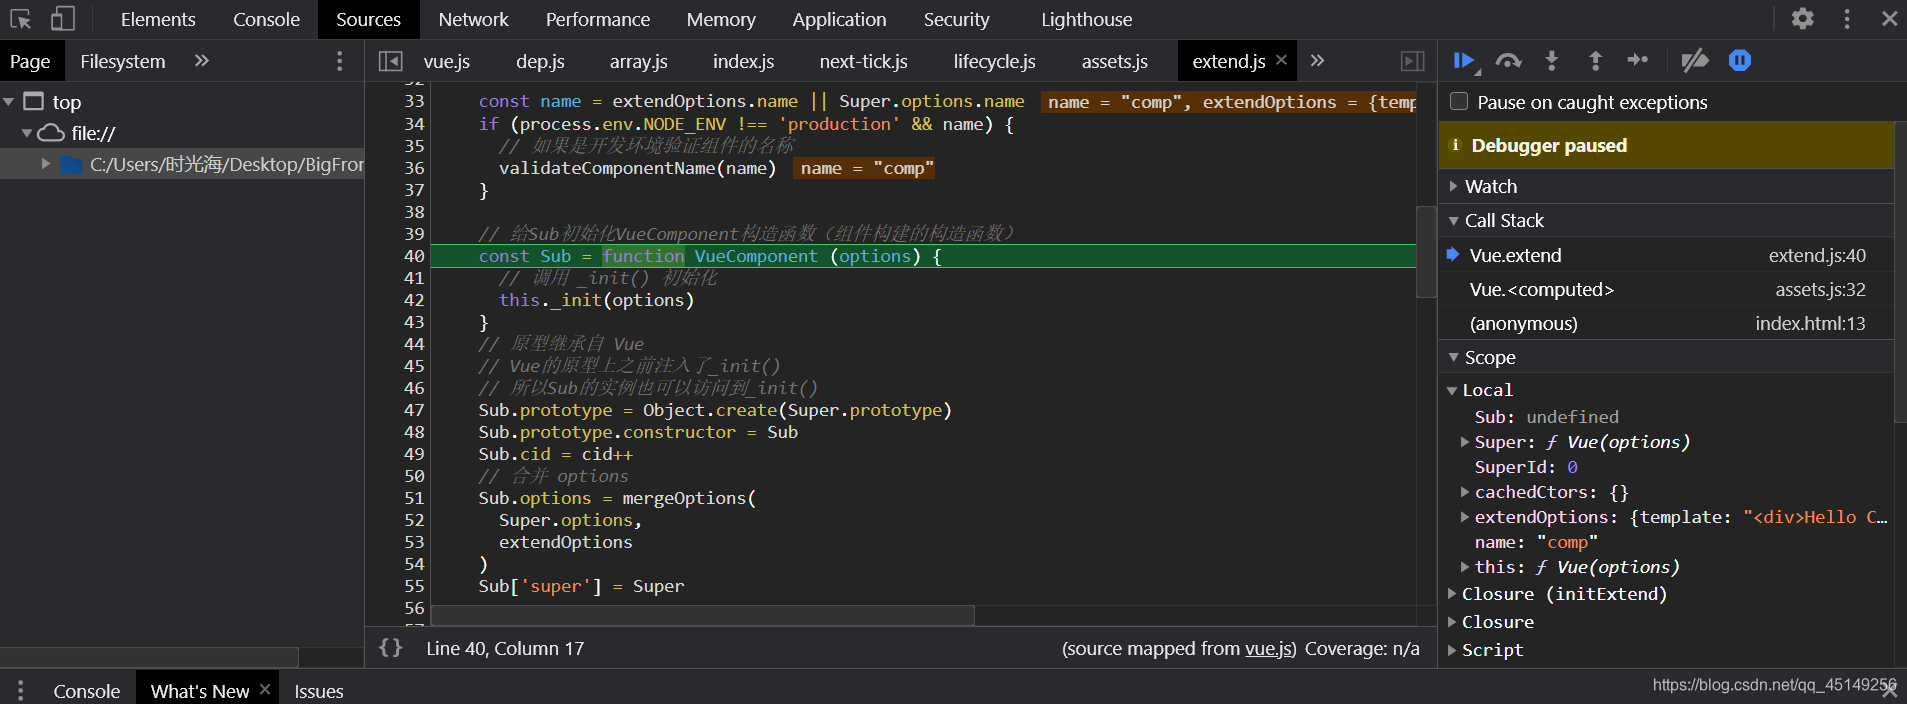Expand the C:/Users folder tree item
Screen dimensions: 1907x704
pyautogui.click(x=46, y=164)
